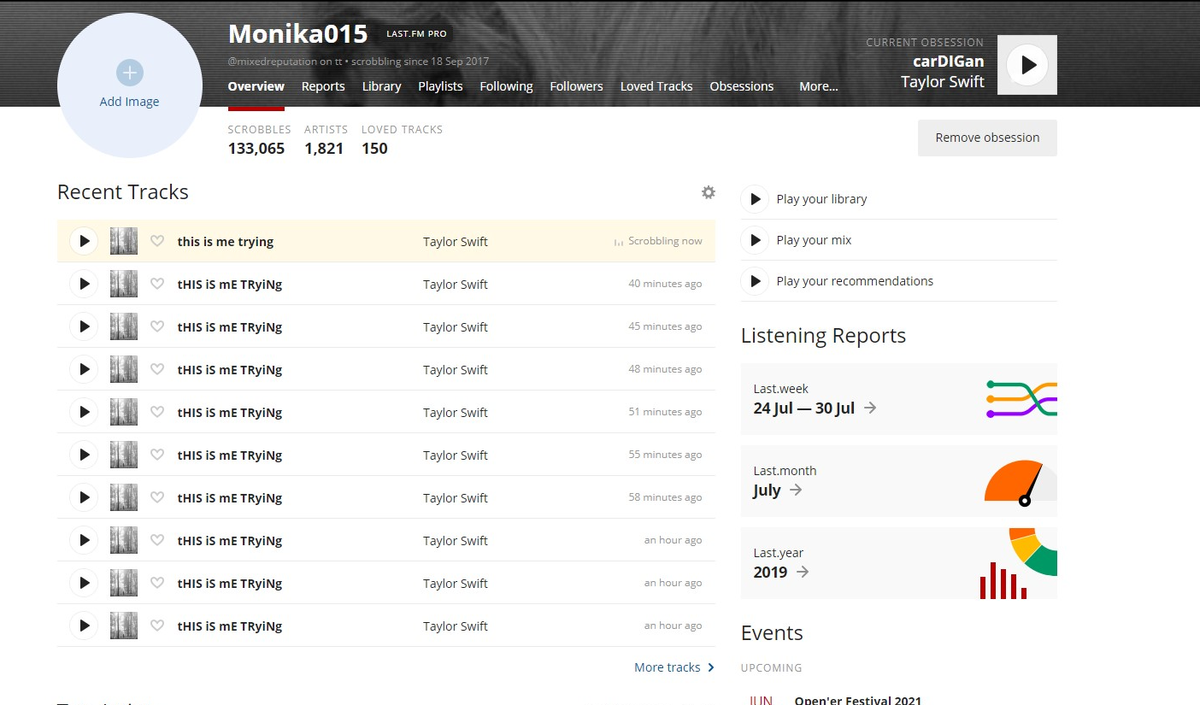Click the play icon for your library

(x=755, y=199)
